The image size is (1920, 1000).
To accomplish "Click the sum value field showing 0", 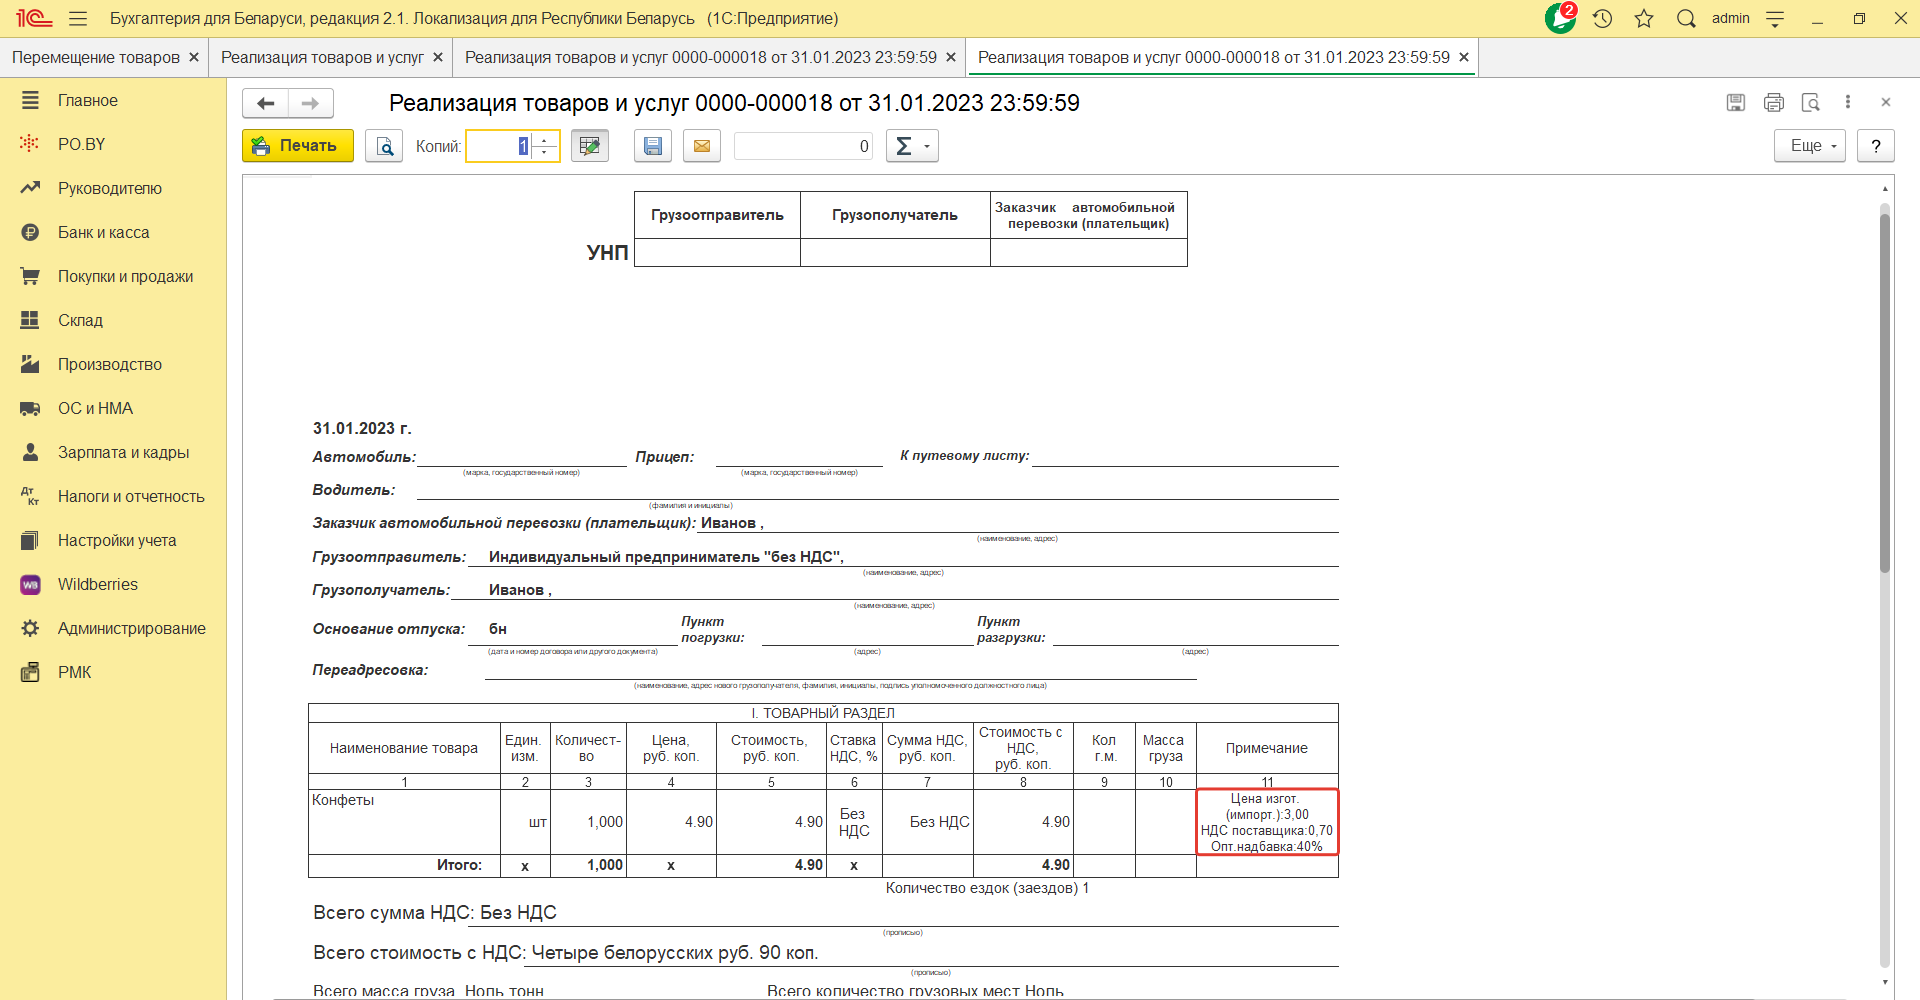I will [804, 146].
